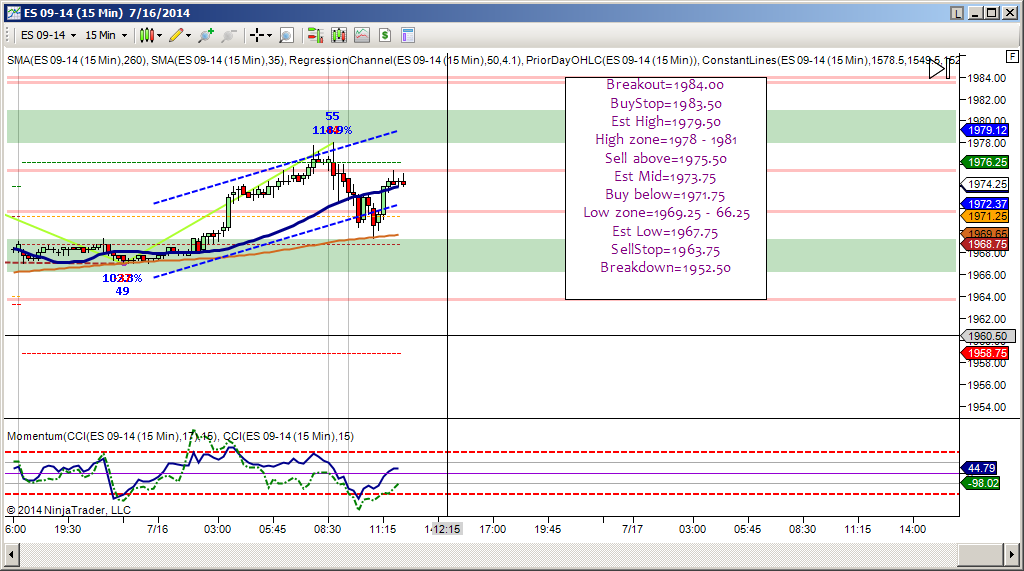Click the 44.79 CCI value marker
Viewport: 1024px width, 571px height.
(980, 468)
